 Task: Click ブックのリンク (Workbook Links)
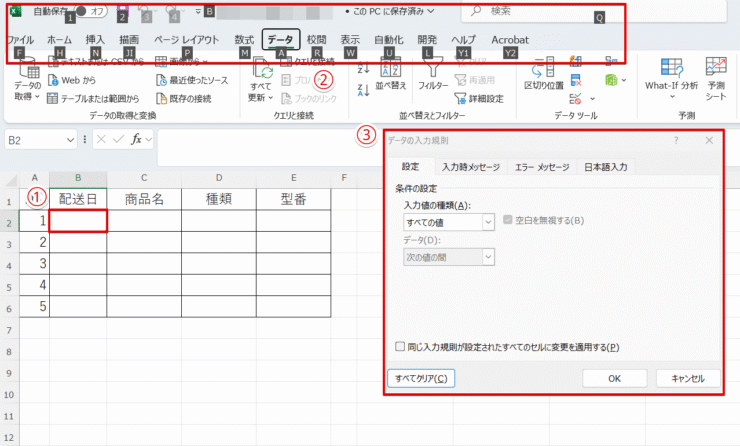click(x=309, y=98)
